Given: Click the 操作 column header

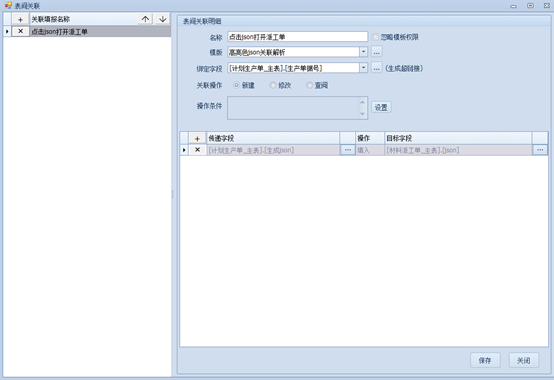Looking at the screenshot, I should tap(370, 138).
